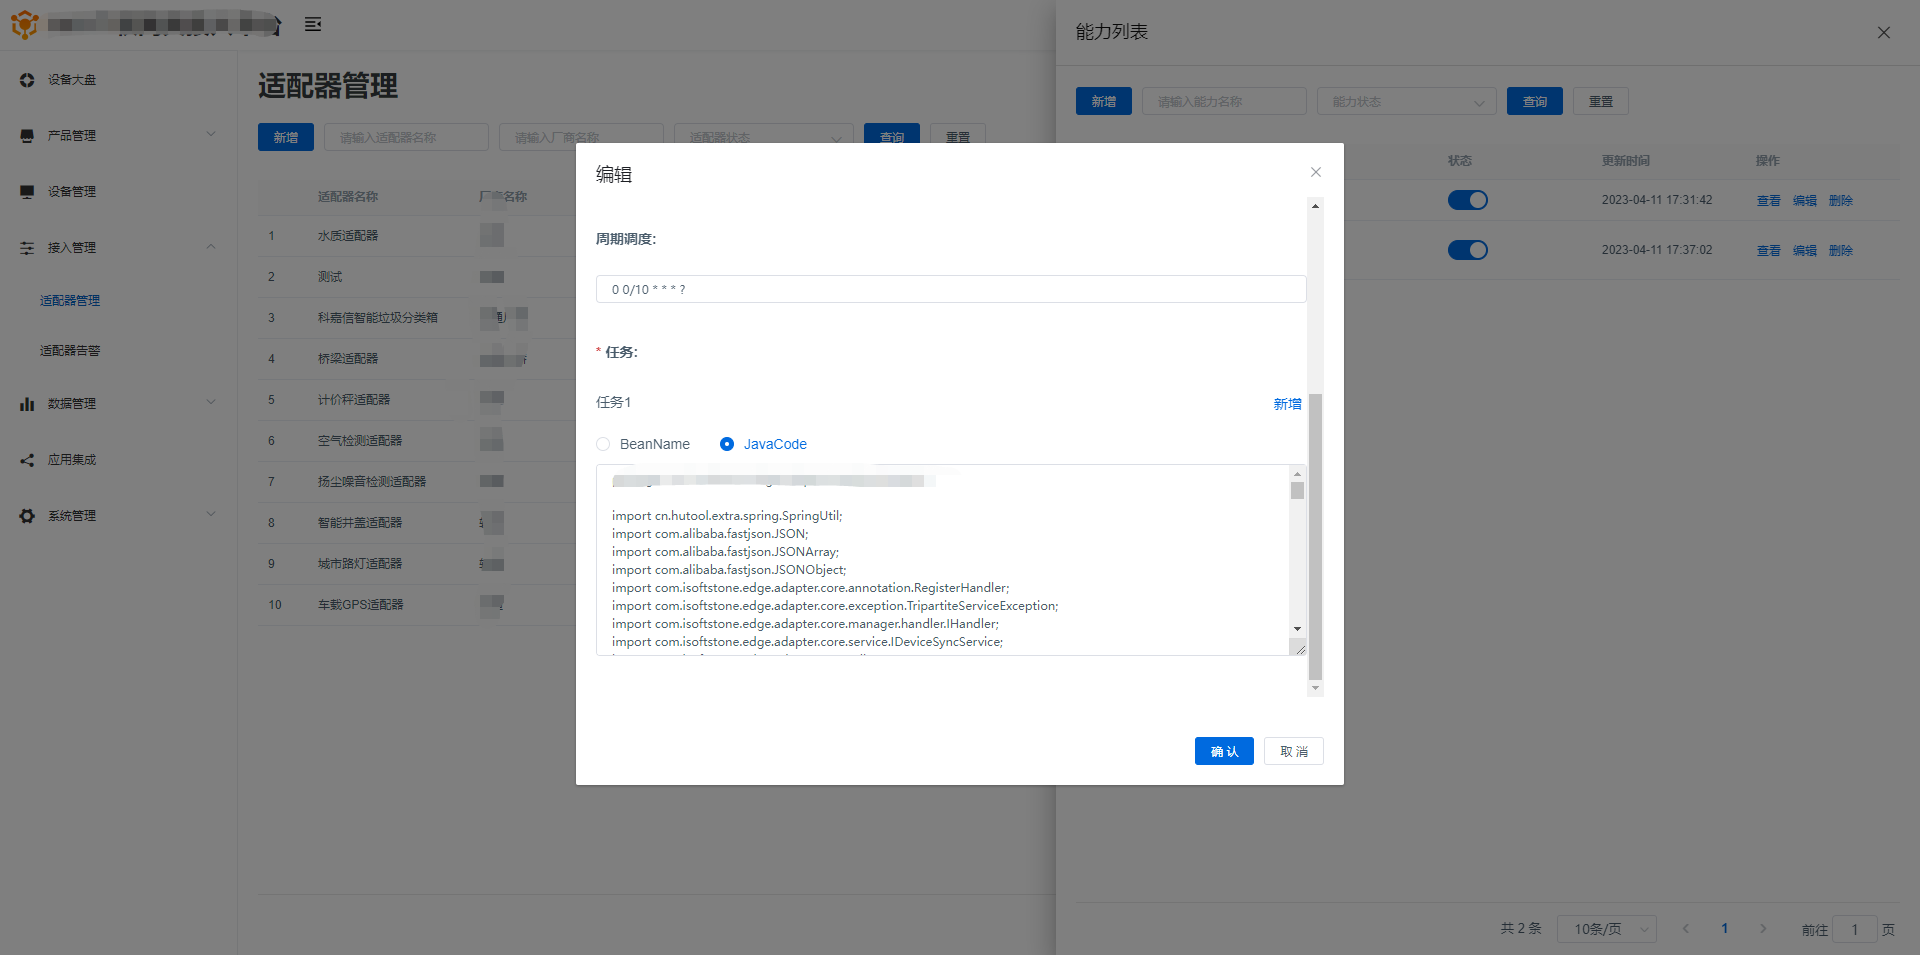Click 确认 button in edit dialog

(x=1224, y=751)
